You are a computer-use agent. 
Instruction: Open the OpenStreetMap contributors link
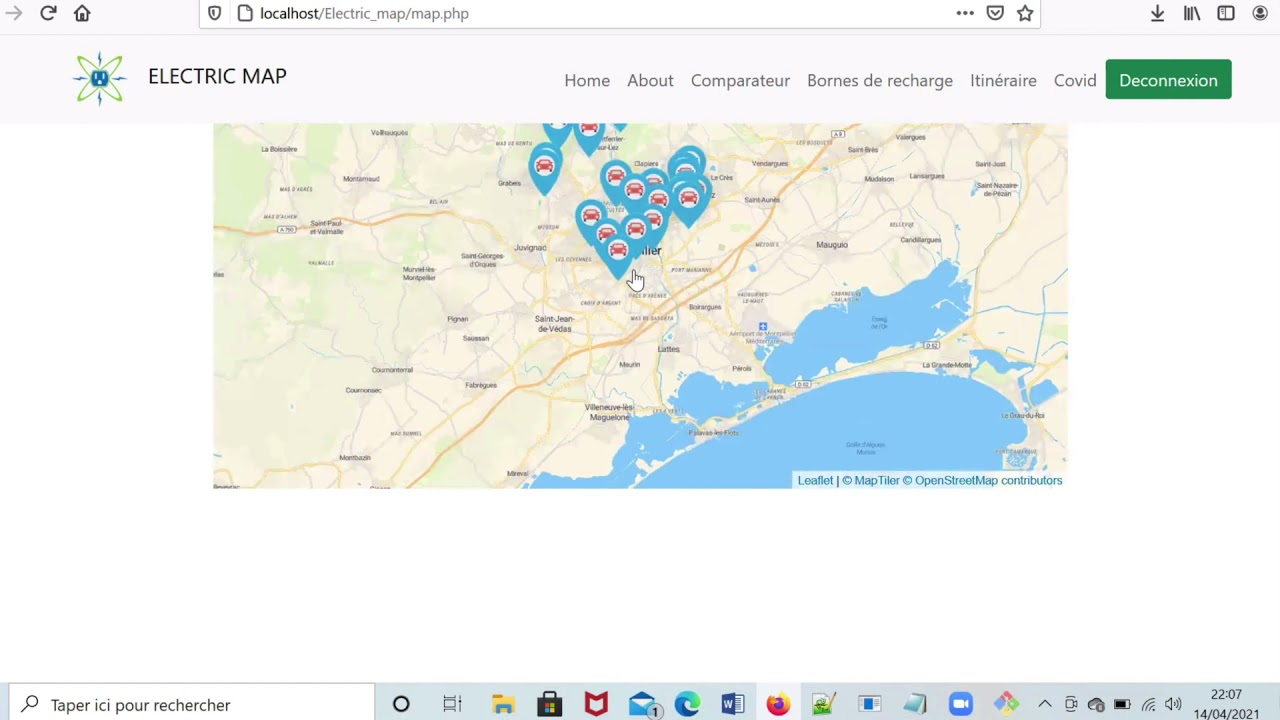[x=983, y=480]
